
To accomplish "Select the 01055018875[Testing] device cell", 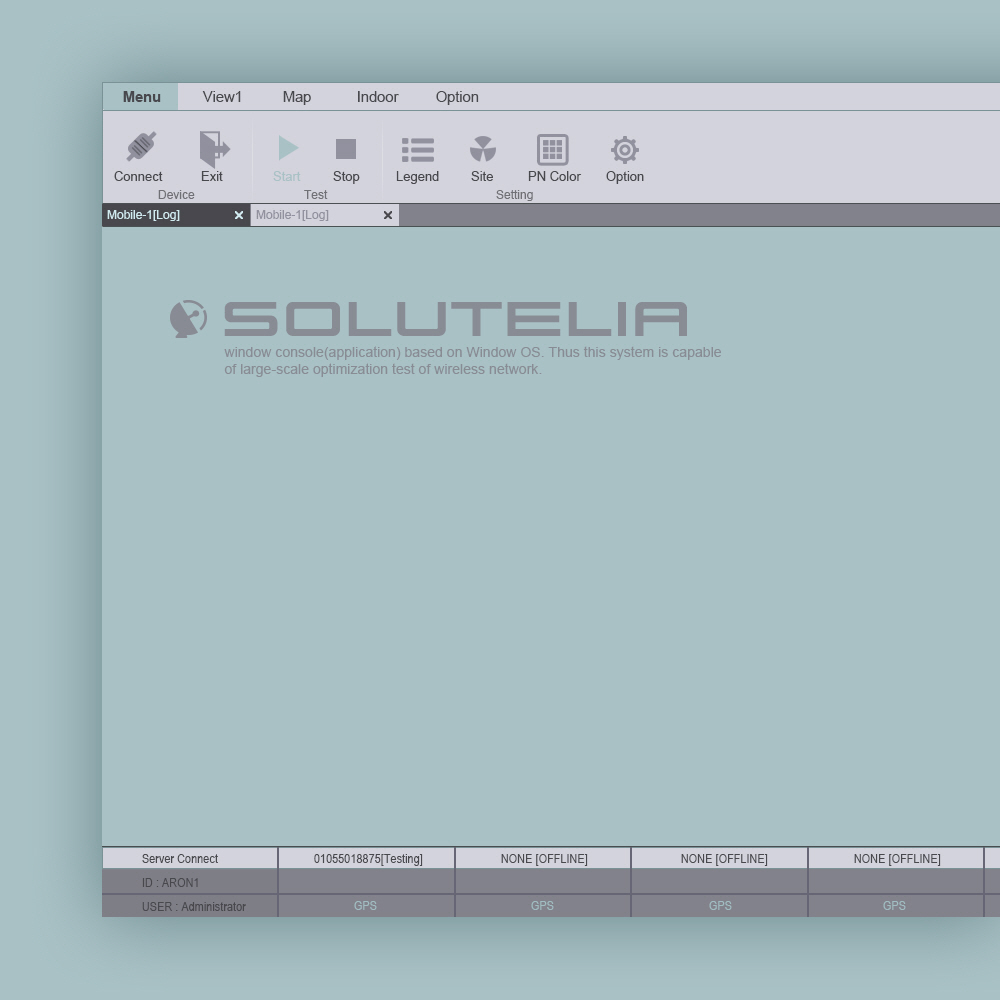I will (367, 858).
